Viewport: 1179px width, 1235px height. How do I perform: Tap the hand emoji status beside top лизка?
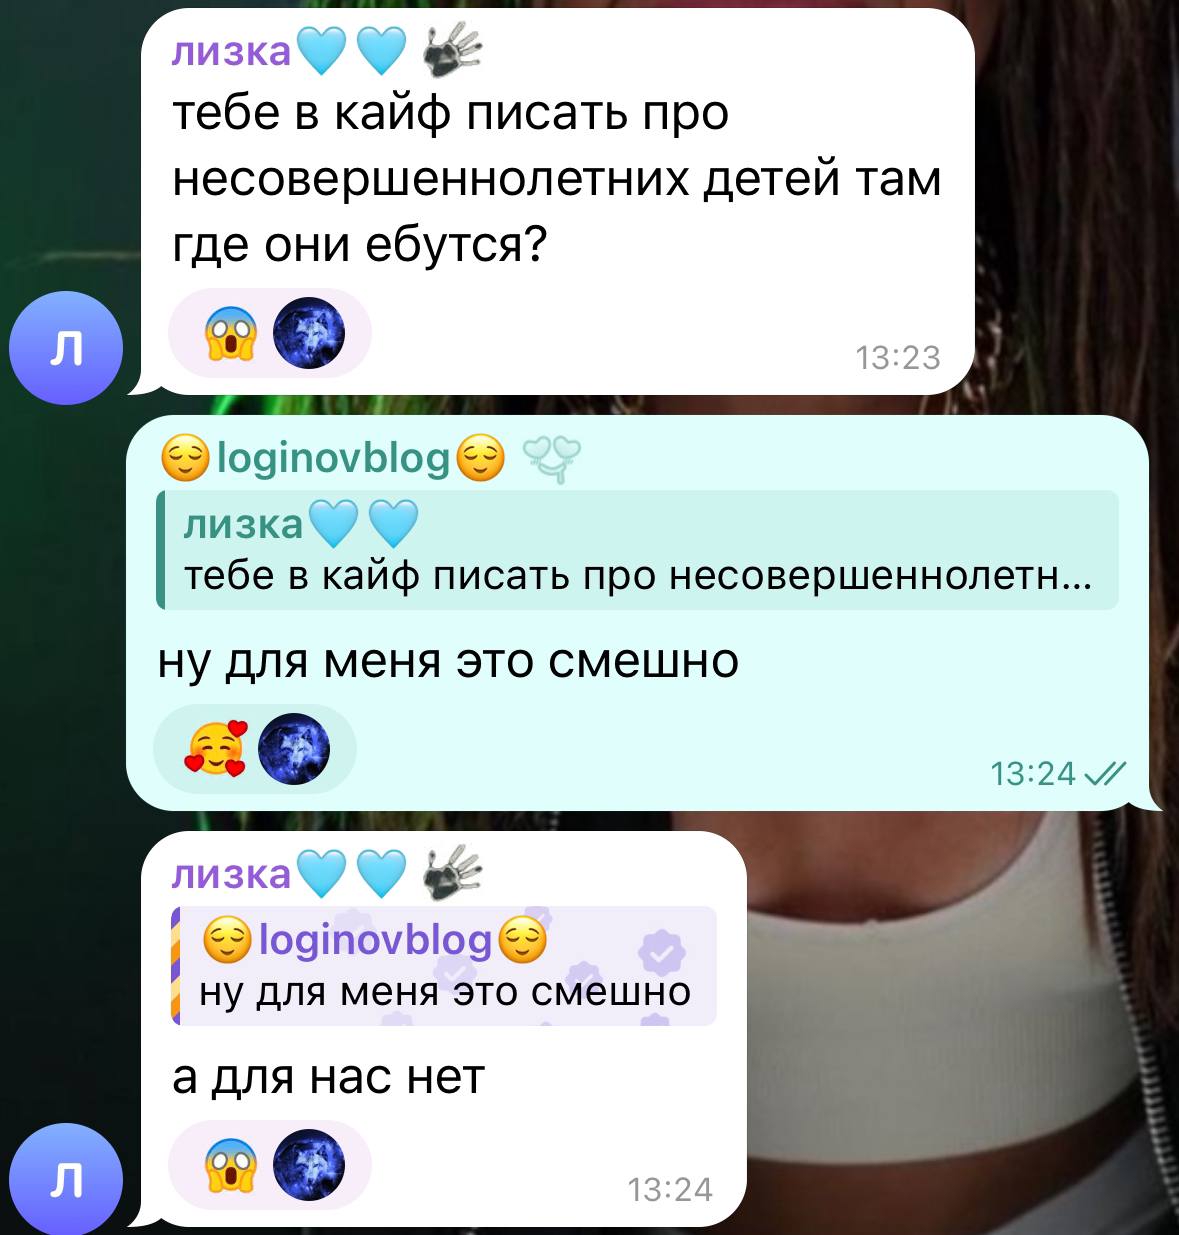(453, 51)
